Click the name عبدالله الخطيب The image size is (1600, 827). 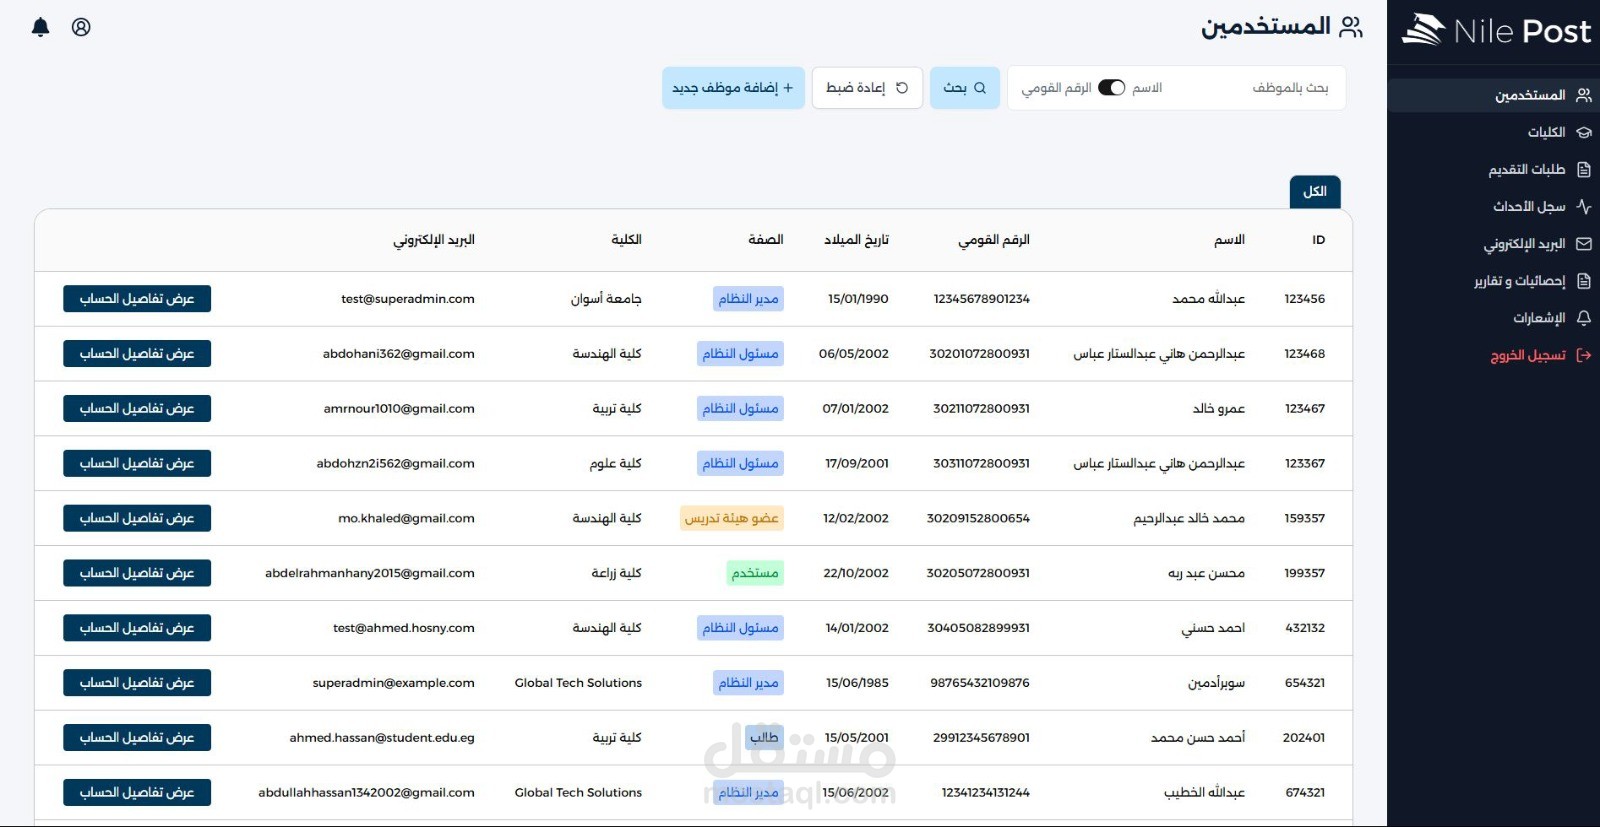[x=1204, y=793]
